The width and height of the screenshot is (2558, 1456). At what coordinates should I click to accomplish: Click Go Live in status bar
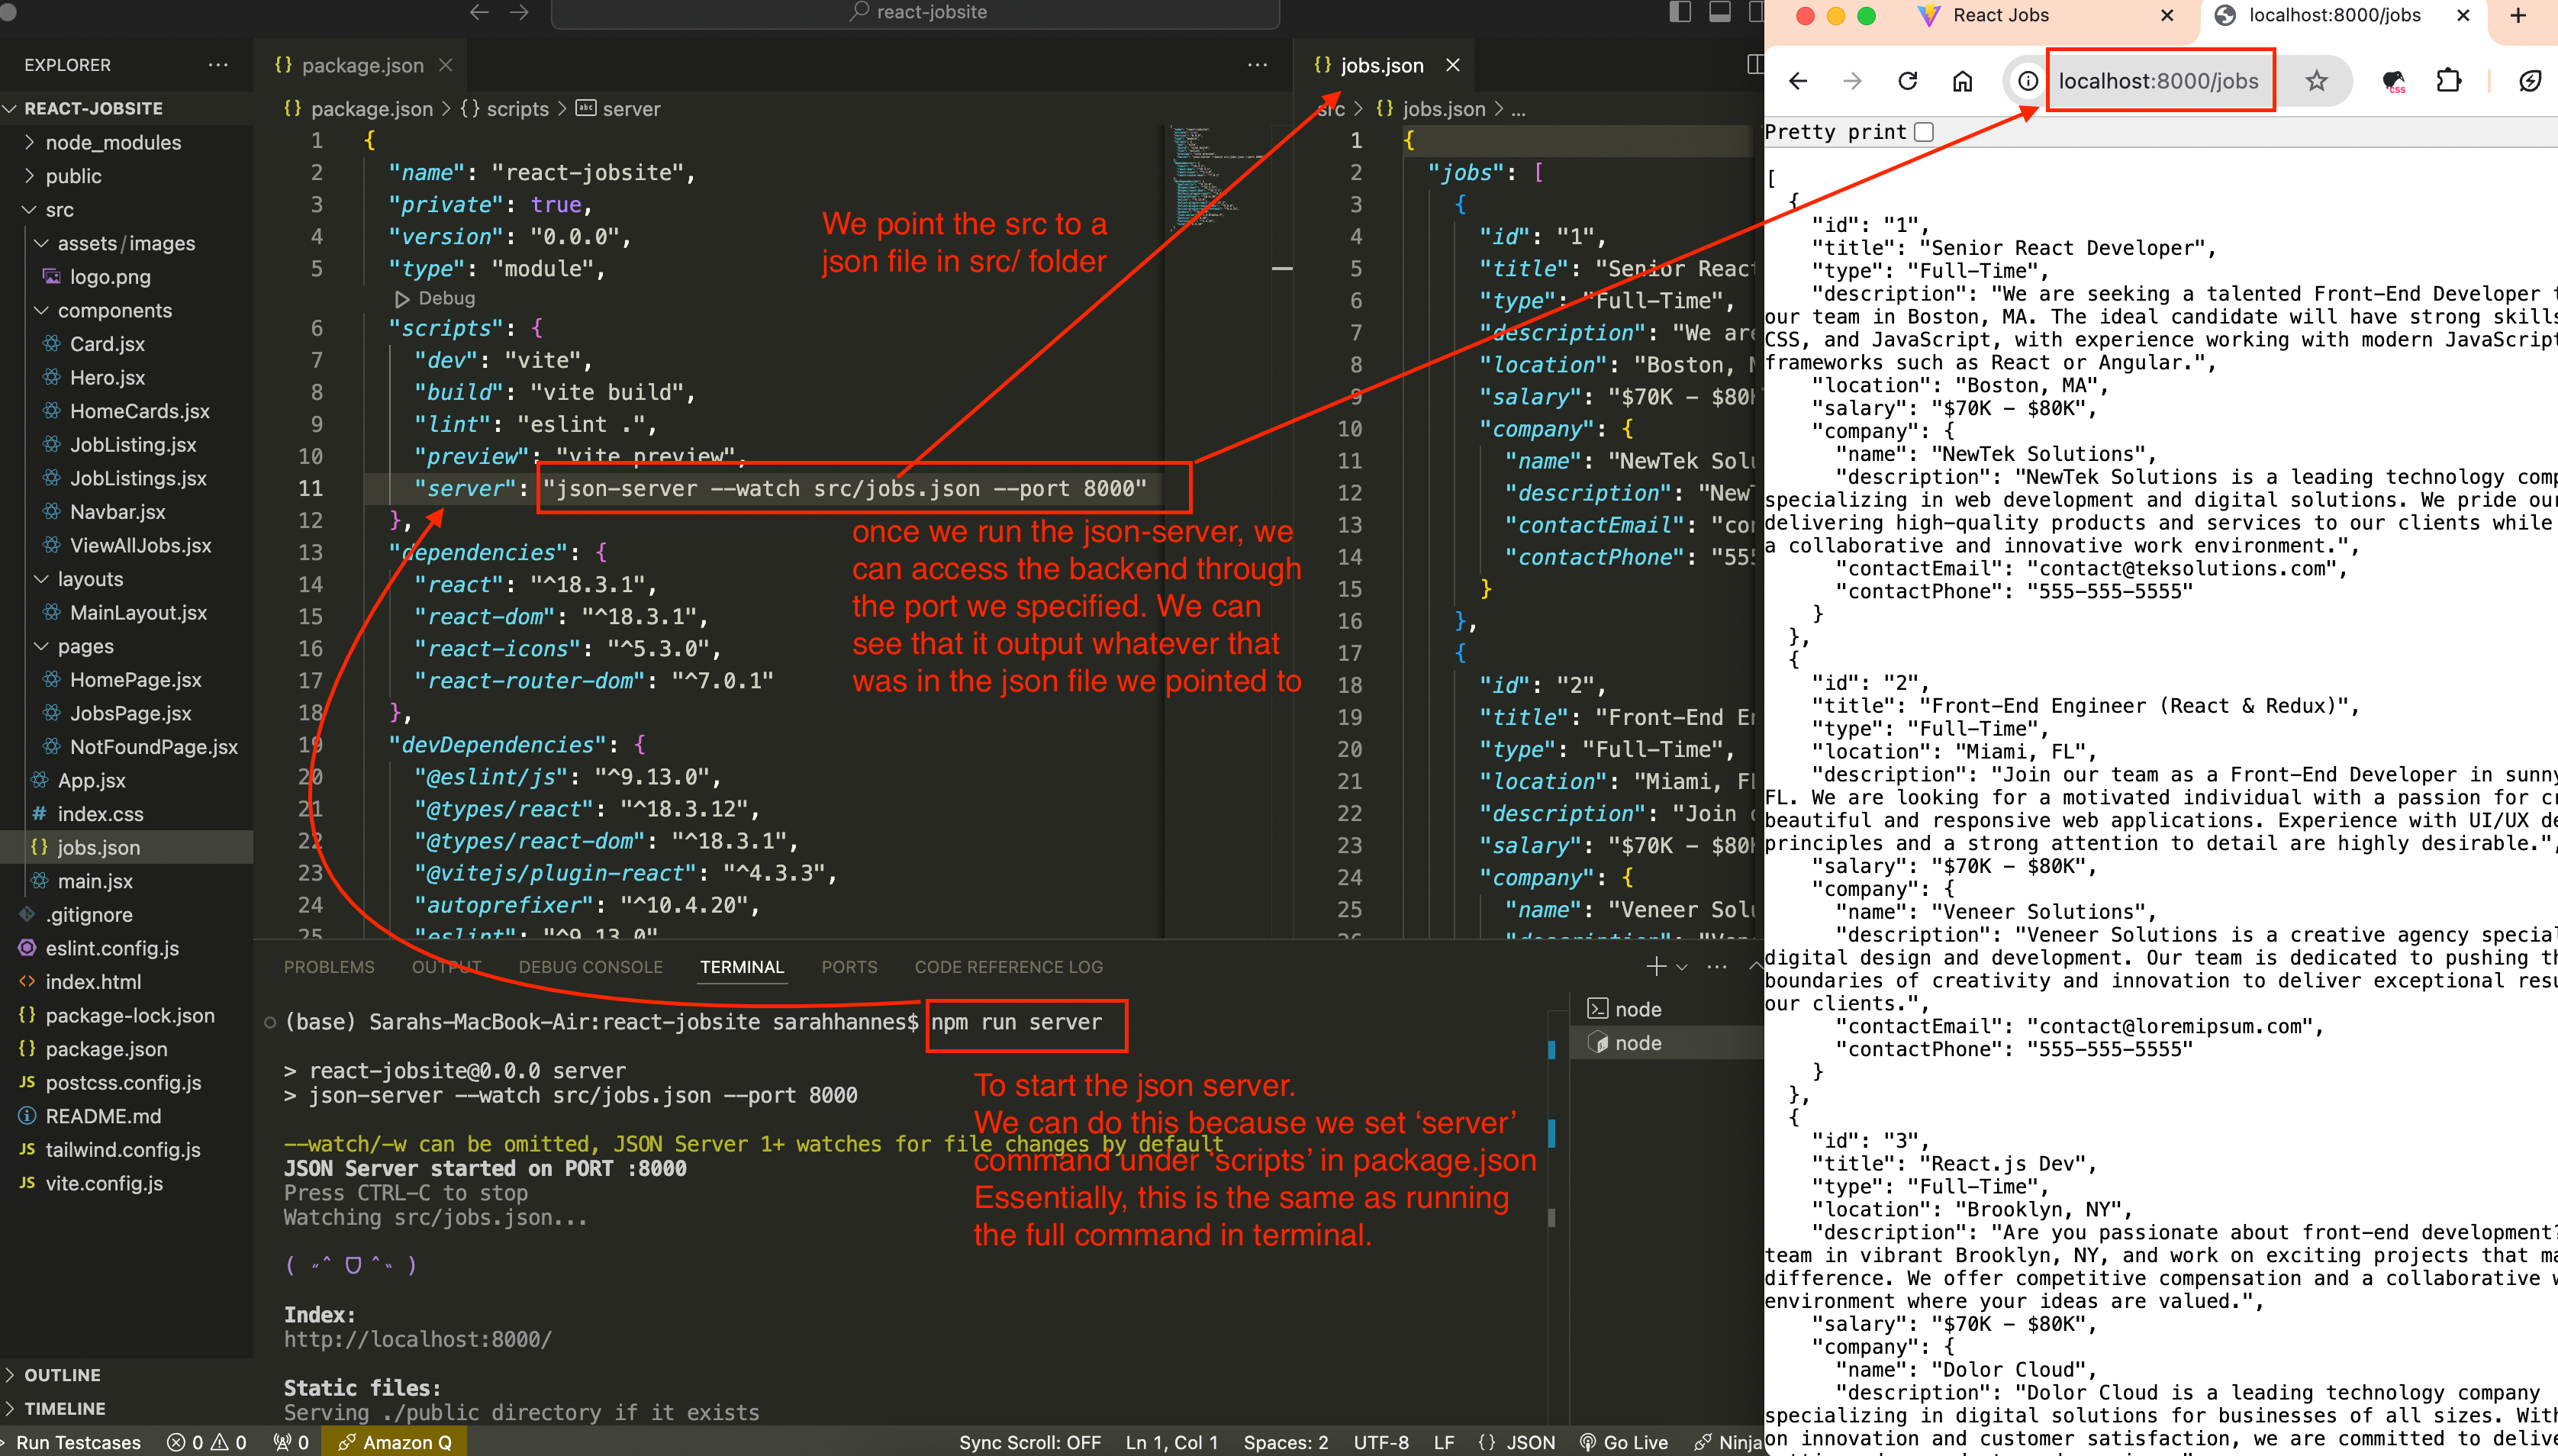tap(1624, 1442)
